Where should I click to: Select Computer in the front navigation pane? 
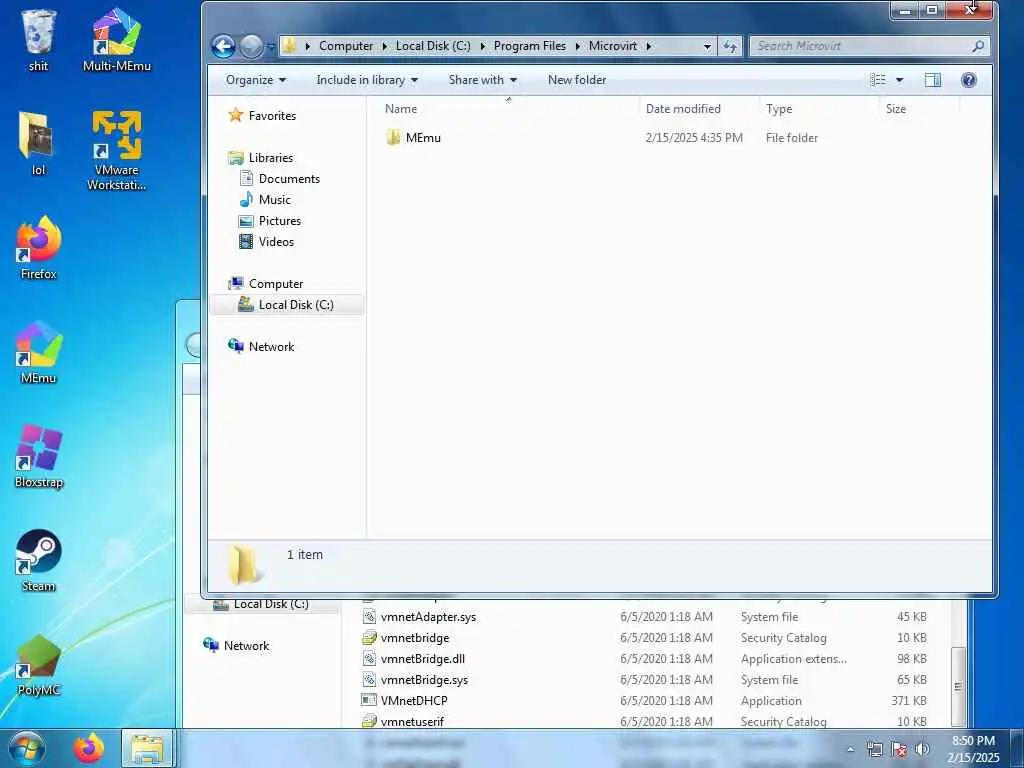coord(276,284)
